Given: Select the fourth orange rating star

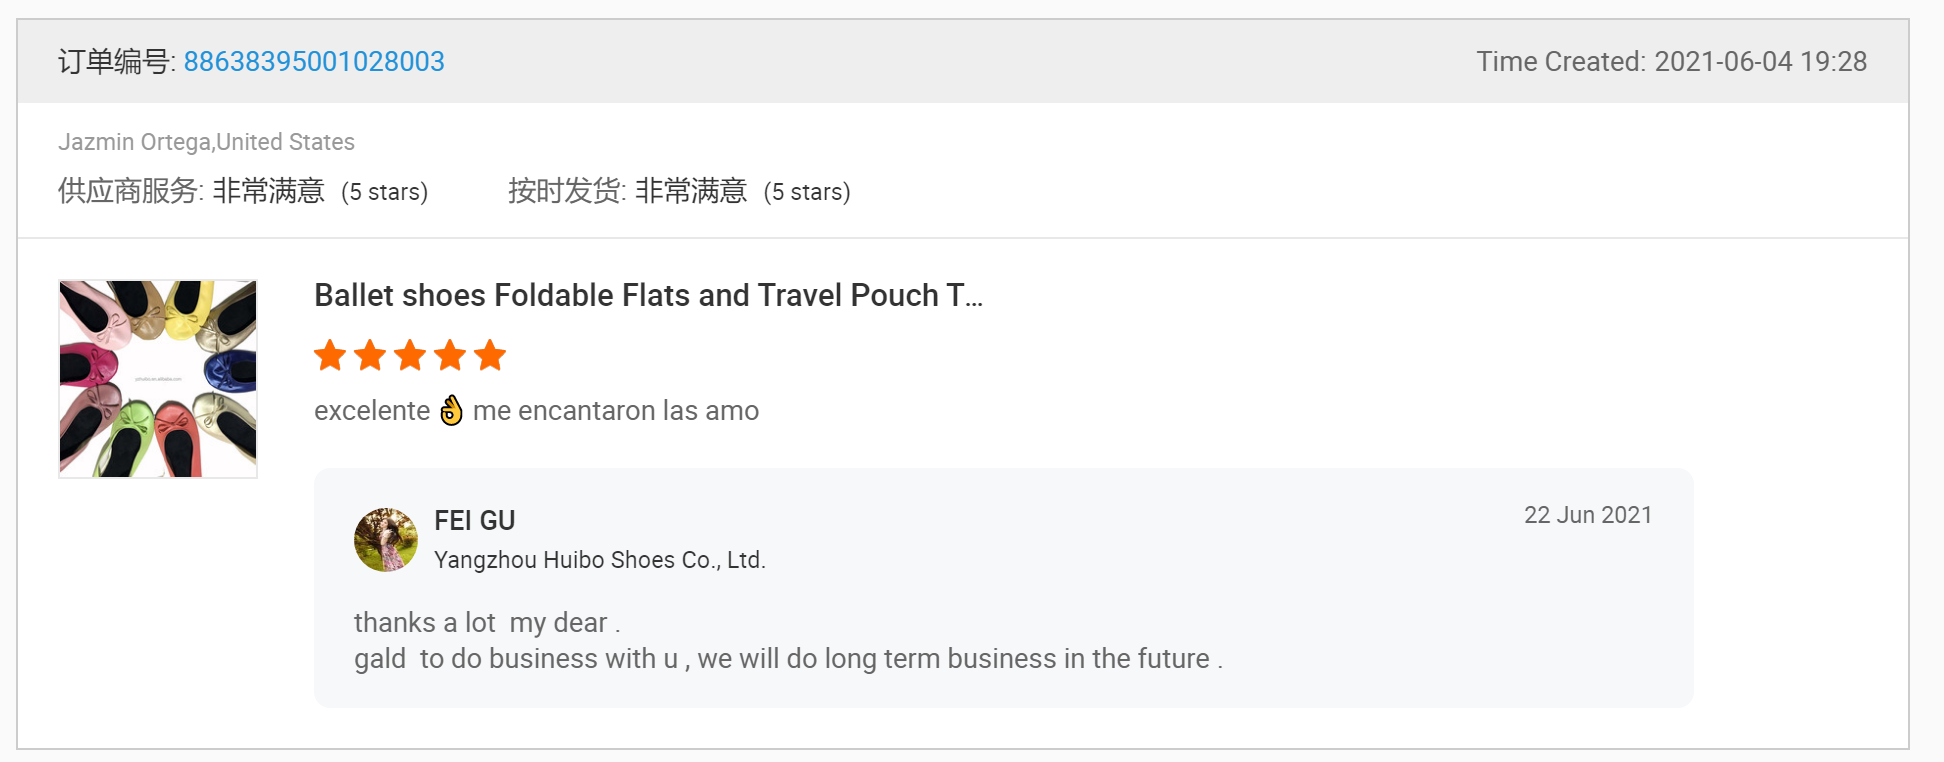Looking at the screenshot, I should point(450,355).
